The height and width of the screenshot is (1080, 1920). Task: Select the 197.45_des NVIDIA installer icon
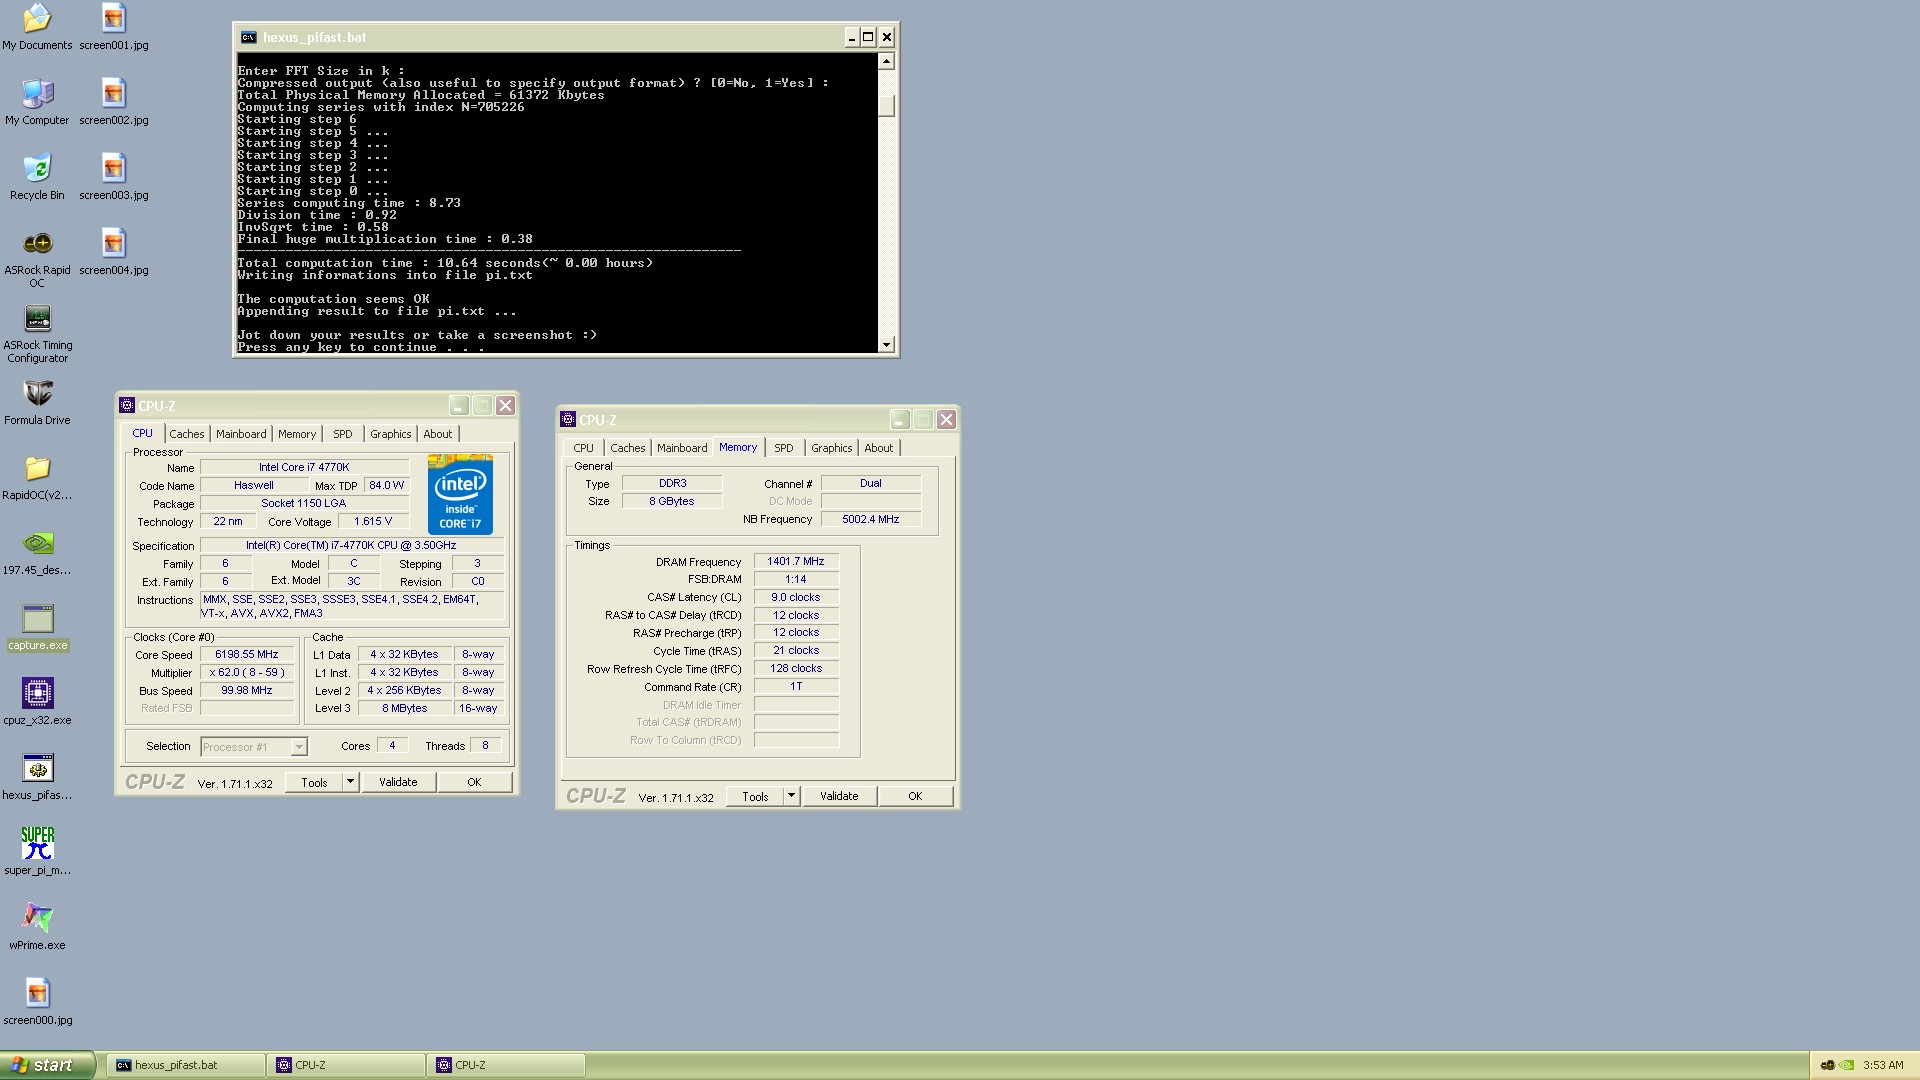pyautogui.click(x=37, y=552)
